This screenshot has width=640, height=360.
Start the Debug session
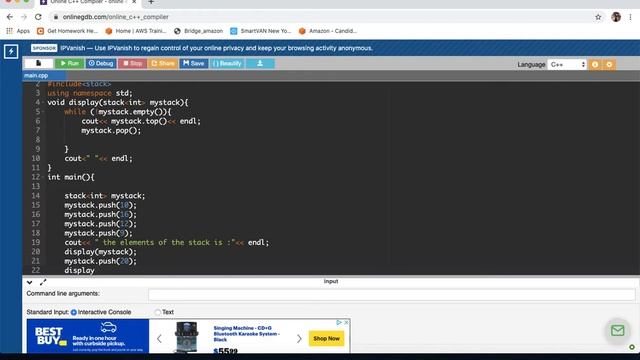(x=101, y=63)
